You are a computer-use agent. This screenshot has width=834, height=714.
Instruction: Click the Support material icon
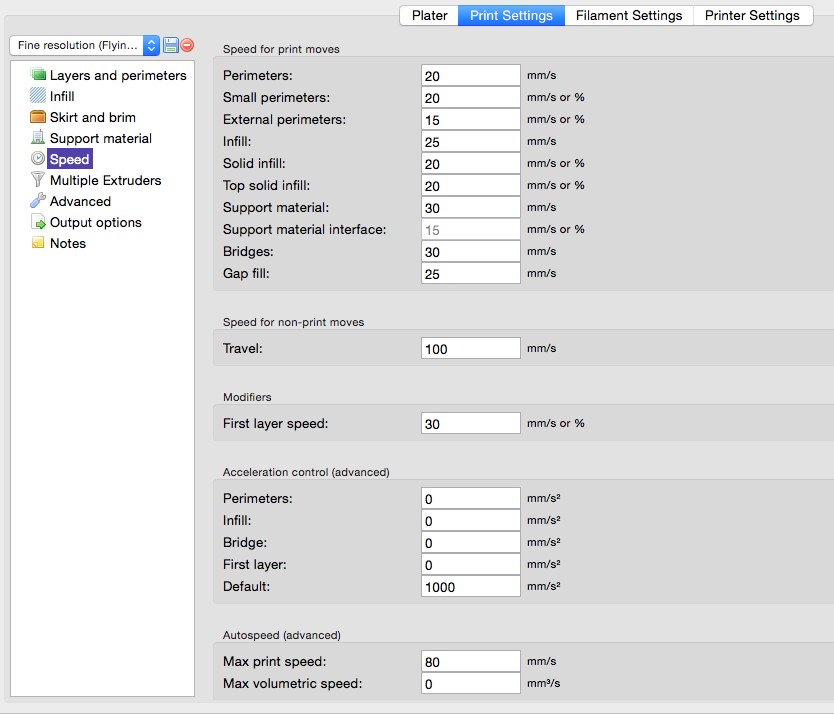(x=38, y=138)
